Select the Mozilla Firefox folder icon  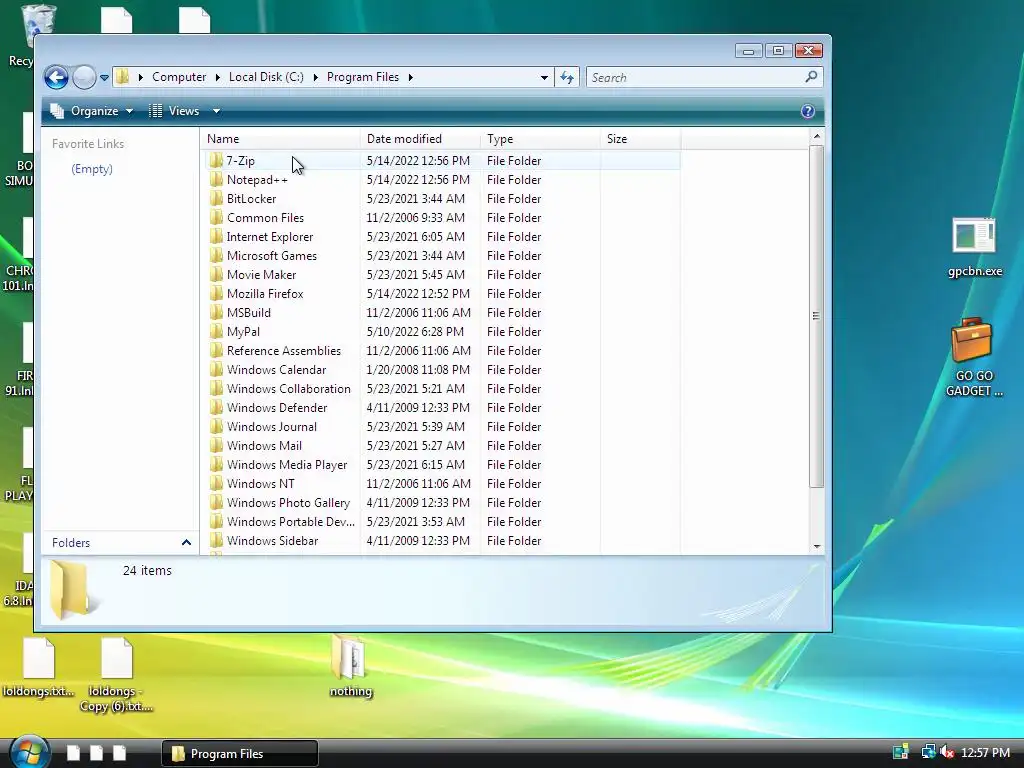(216, 293)
